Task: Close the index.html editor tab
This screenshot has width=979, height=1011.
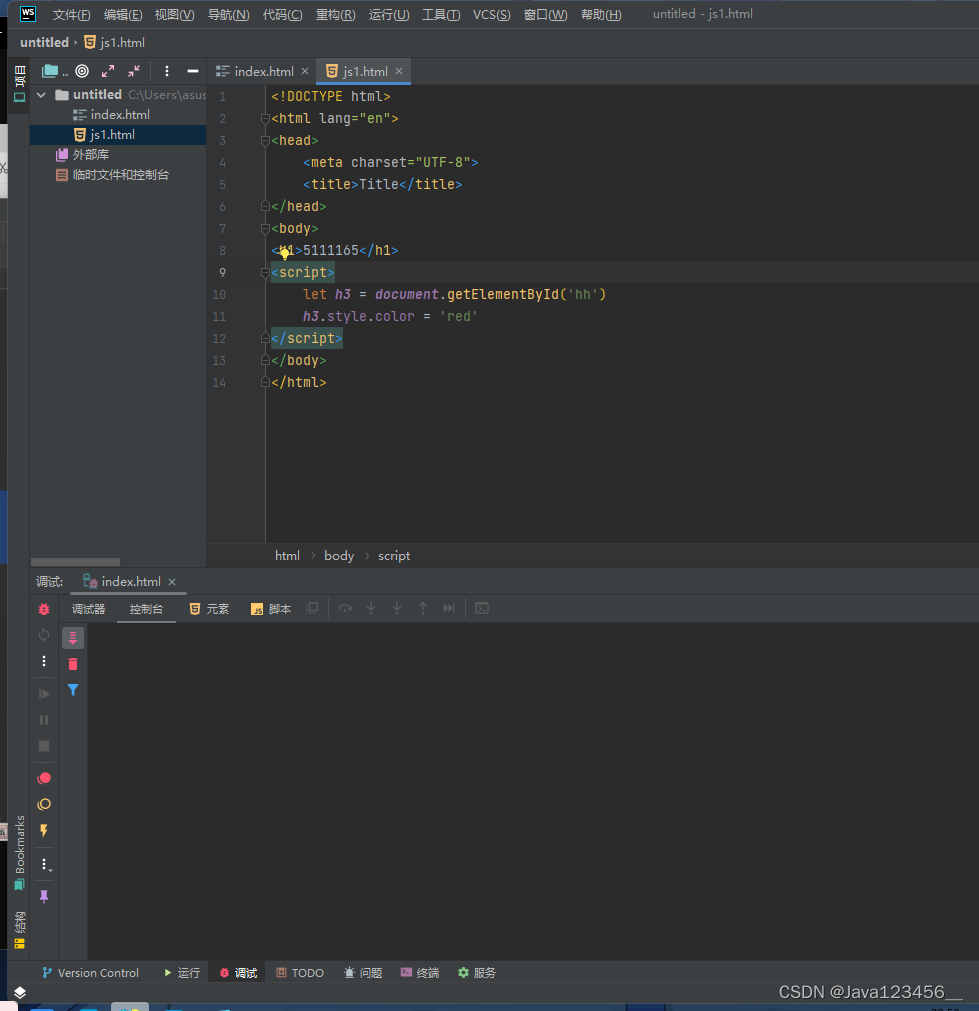Action: click(x=305, y=71)
